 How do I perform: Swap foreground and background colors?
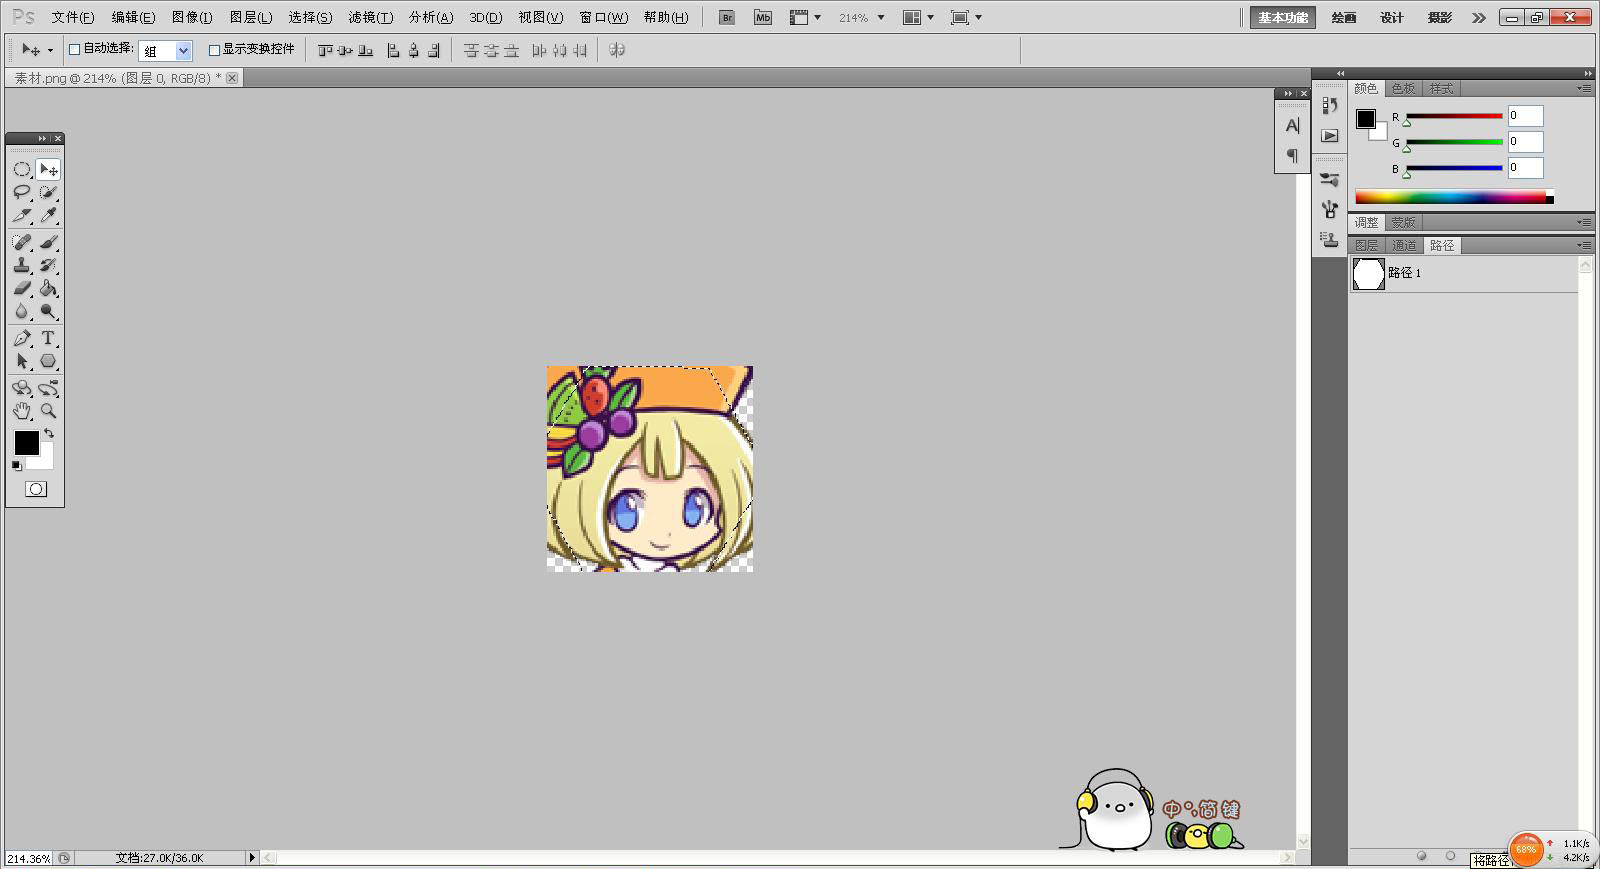[x=49, y=434]
